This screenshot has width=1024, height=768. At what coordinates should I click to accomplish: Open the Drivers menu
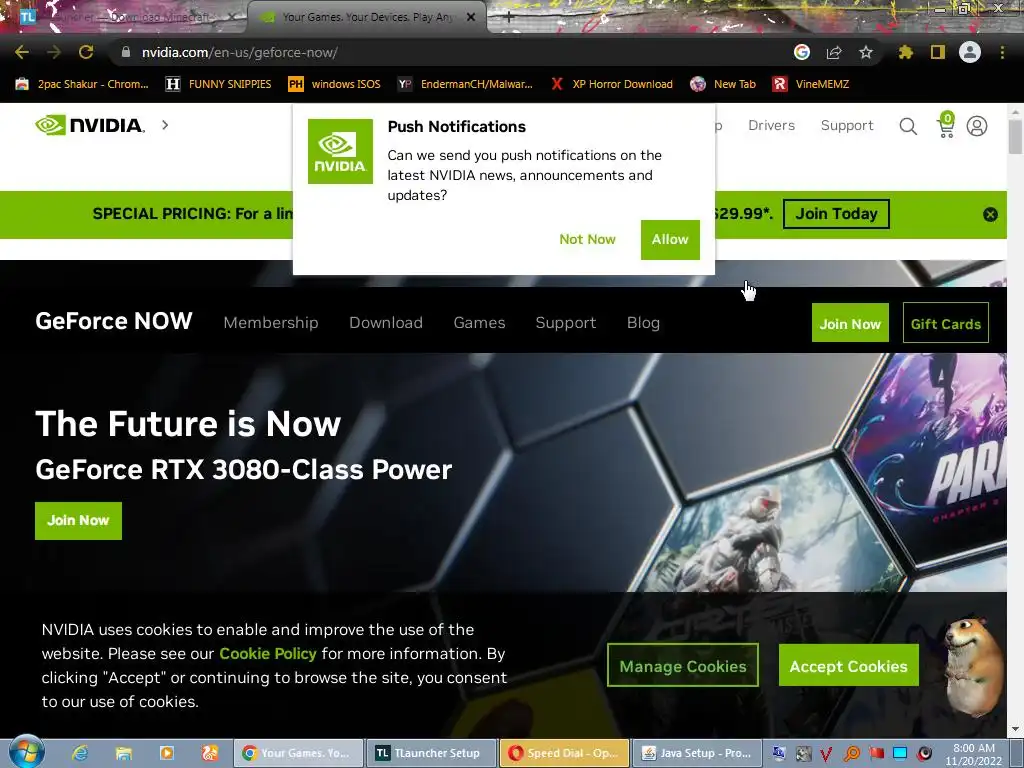[771, 125]
